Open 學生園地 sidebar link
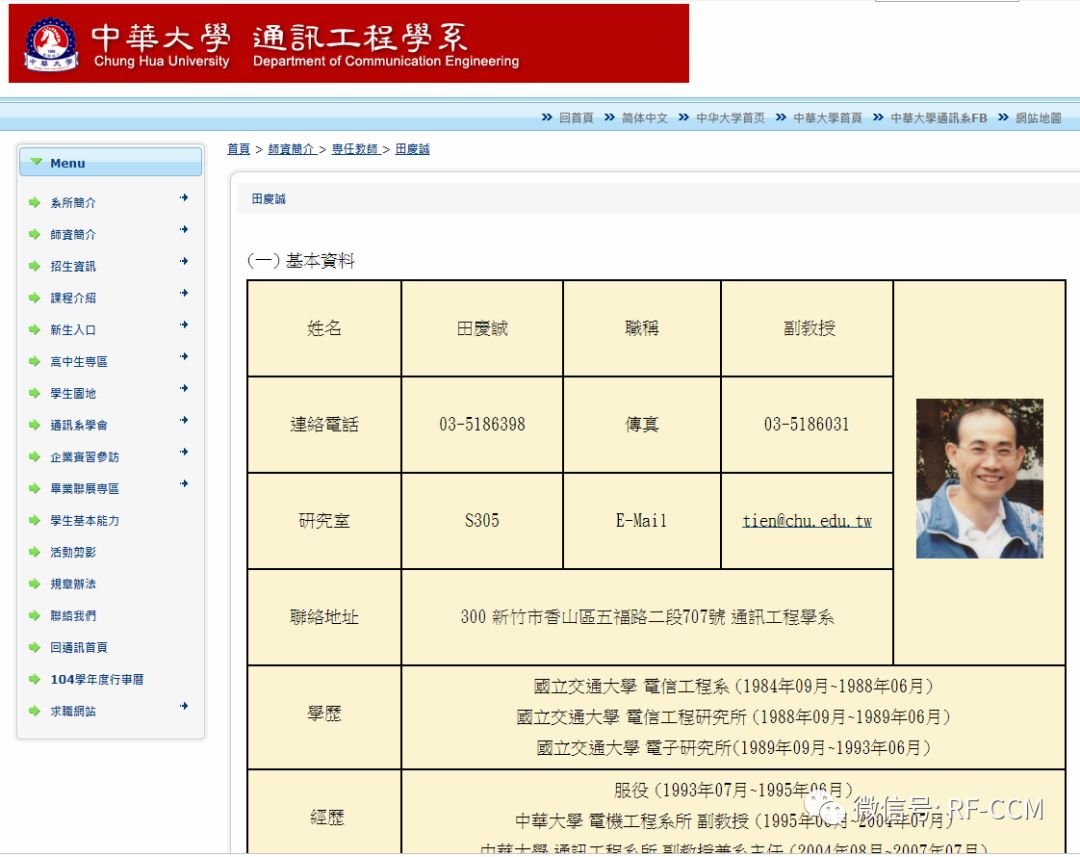1080x857 pixels. [x=73, y=393]
